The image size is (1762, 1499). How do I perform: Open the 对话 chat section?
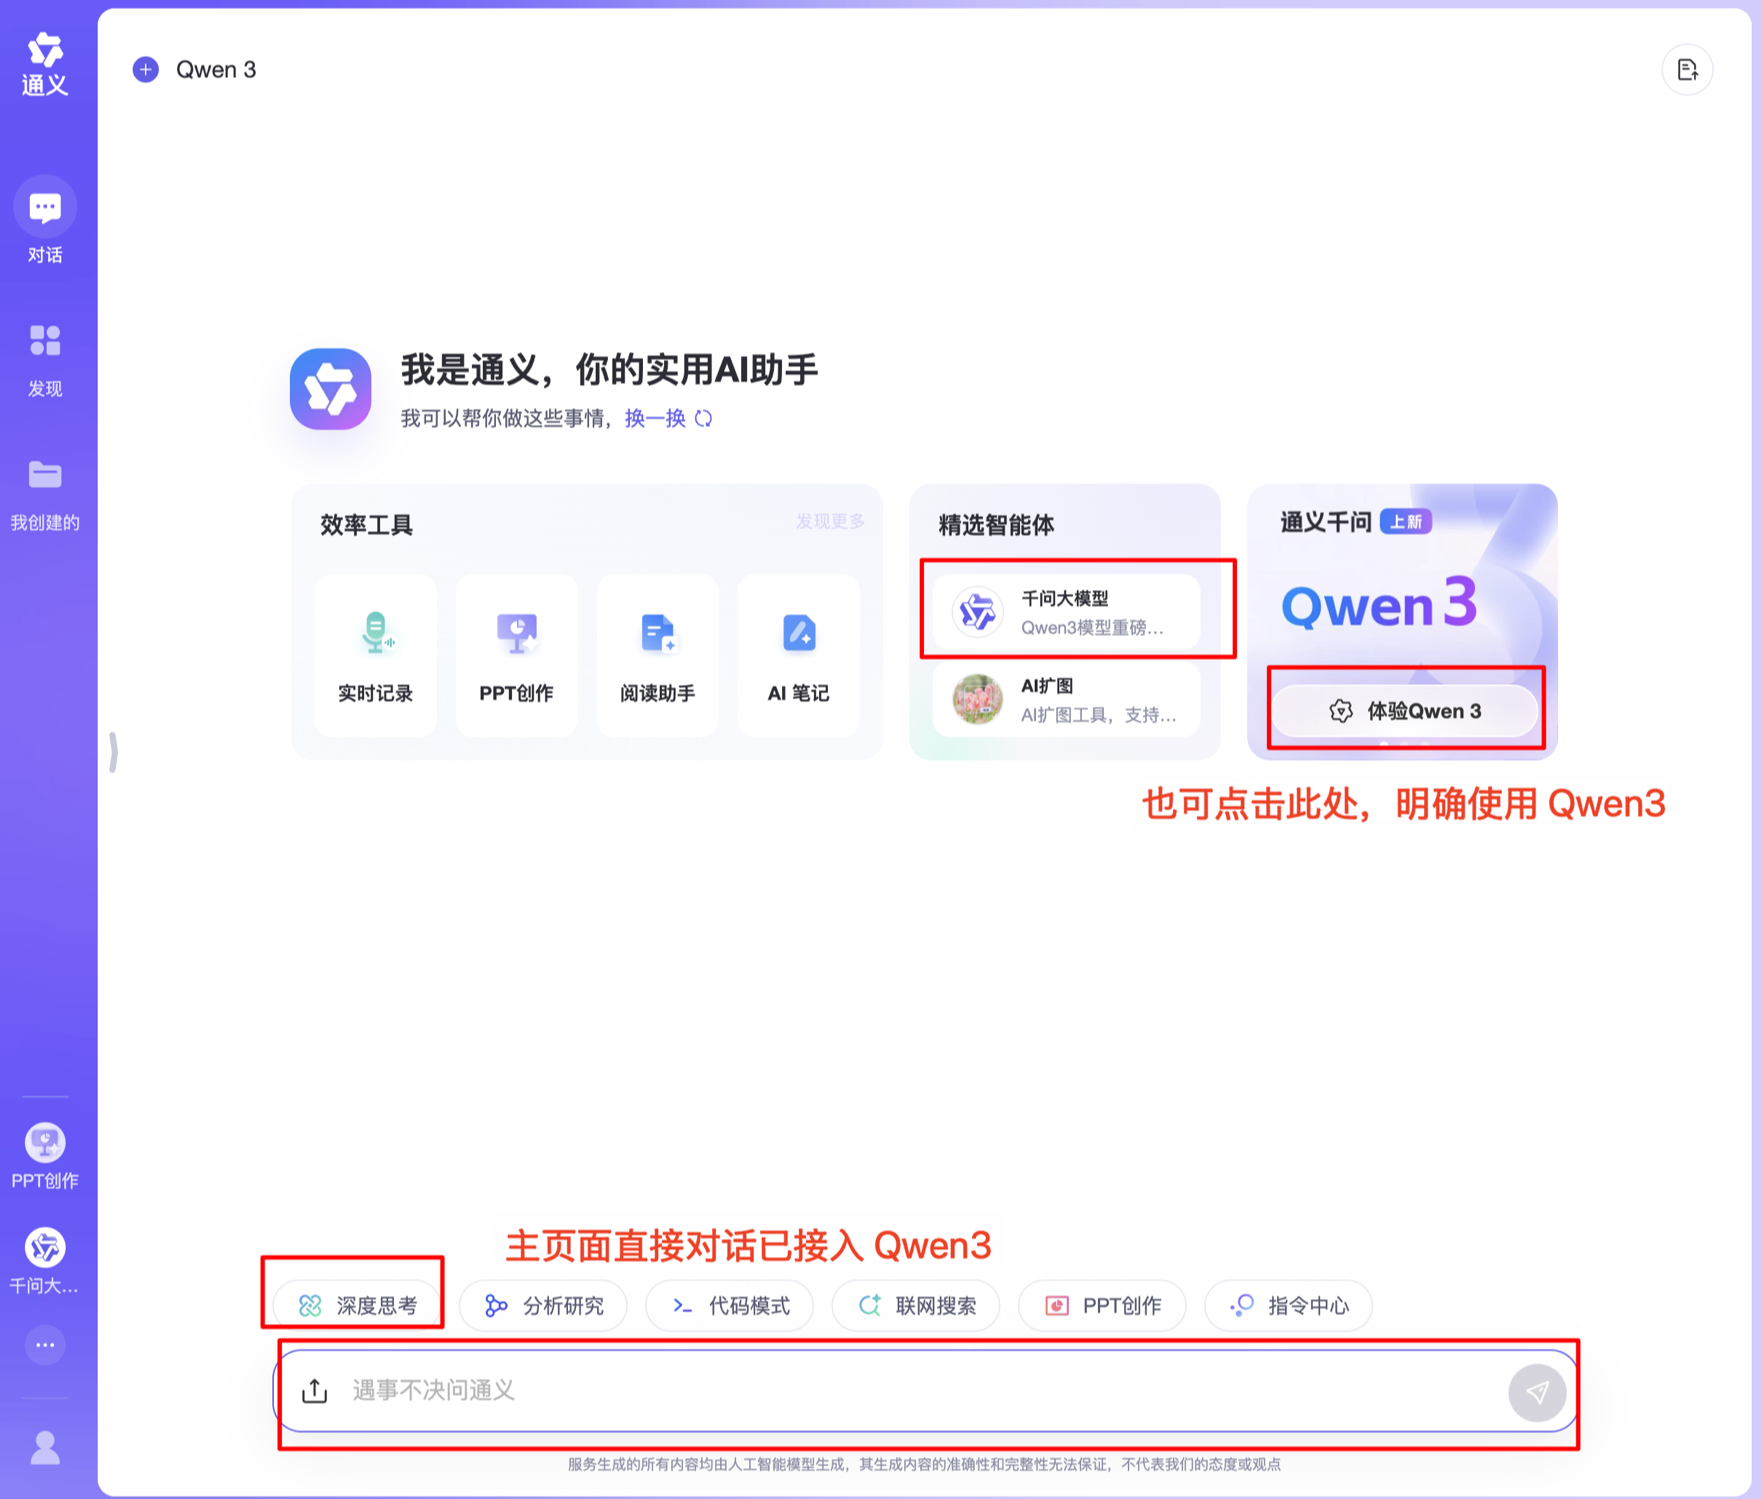(x=45, y=221)
